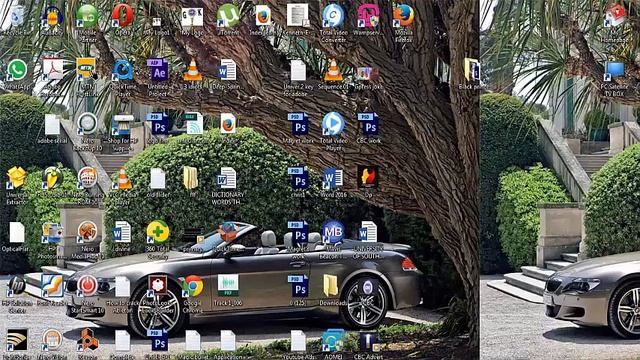The image size is (640, 360).
Task: Open UNIVERSITY OF SOUTH Word document
Action: 368,232
